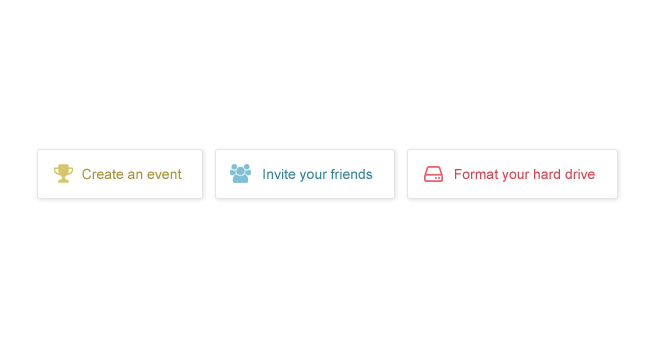Click the Format your hard drive button

[512, 174]
